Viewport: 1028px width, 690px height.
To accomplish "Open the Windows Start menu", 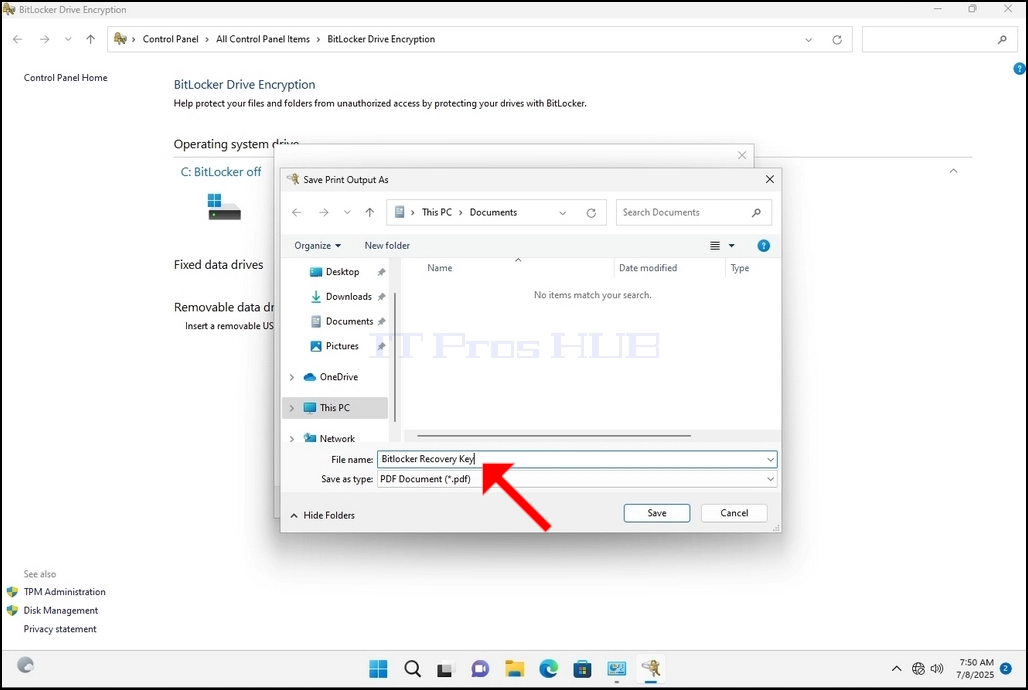I will [378, 669].
